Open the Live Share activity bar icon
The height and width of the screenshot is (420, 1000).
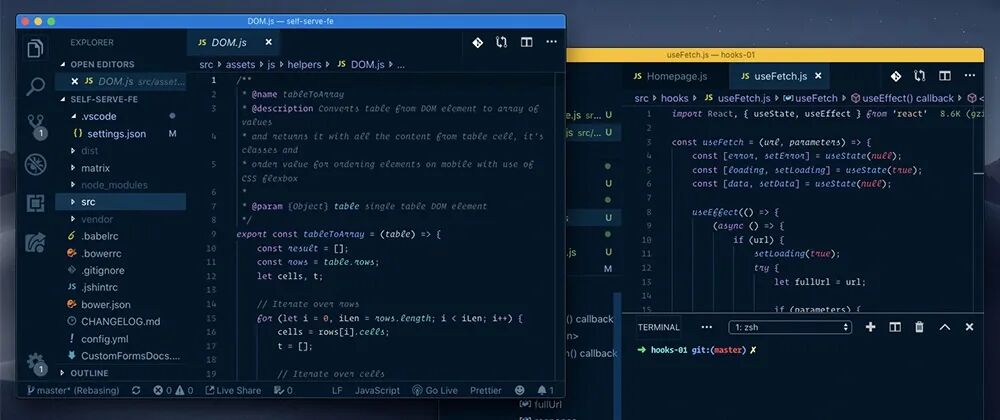(x=35, y=243)
